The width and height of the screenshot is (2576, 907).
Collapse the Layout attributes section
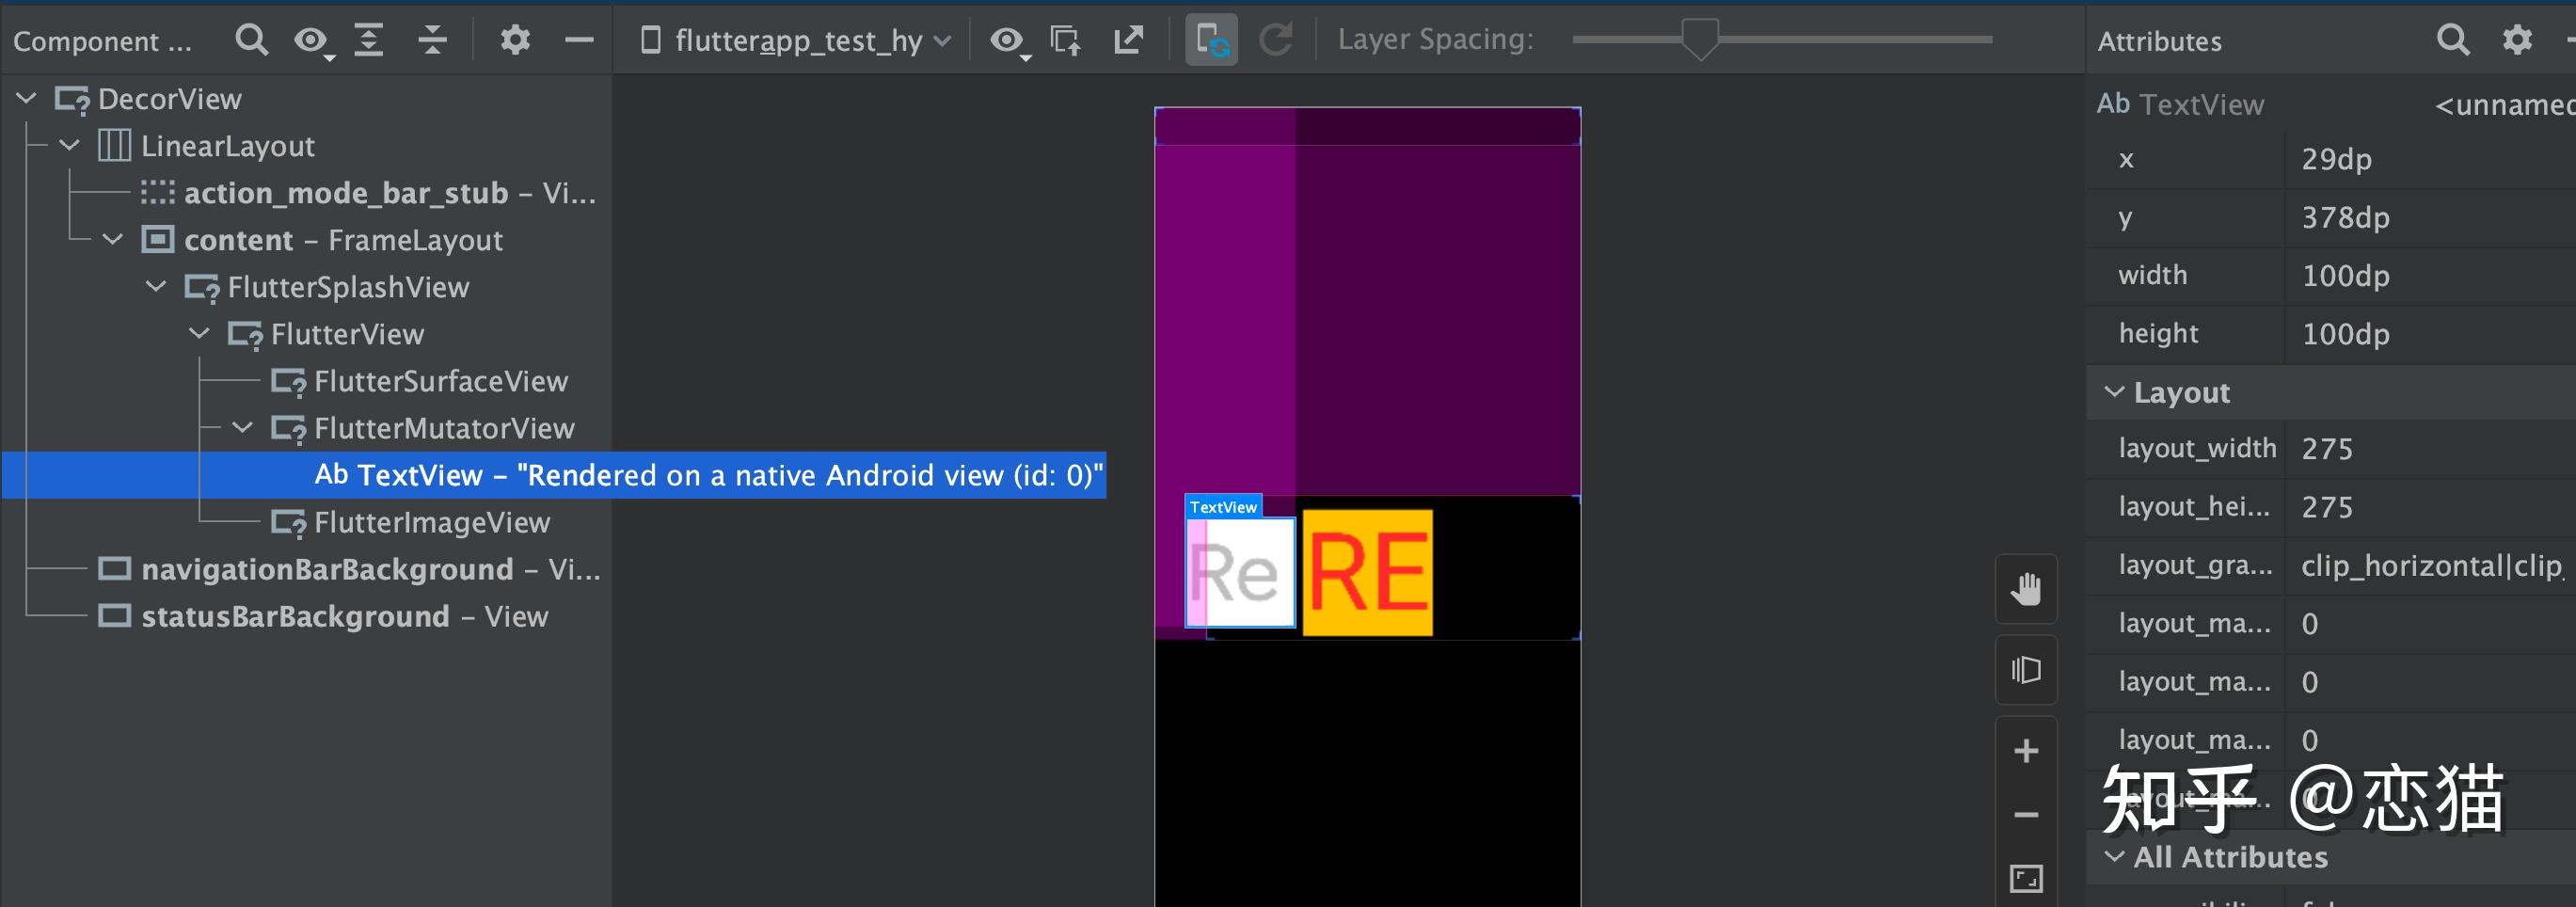pyautogui.click(x=2114, y=391)
